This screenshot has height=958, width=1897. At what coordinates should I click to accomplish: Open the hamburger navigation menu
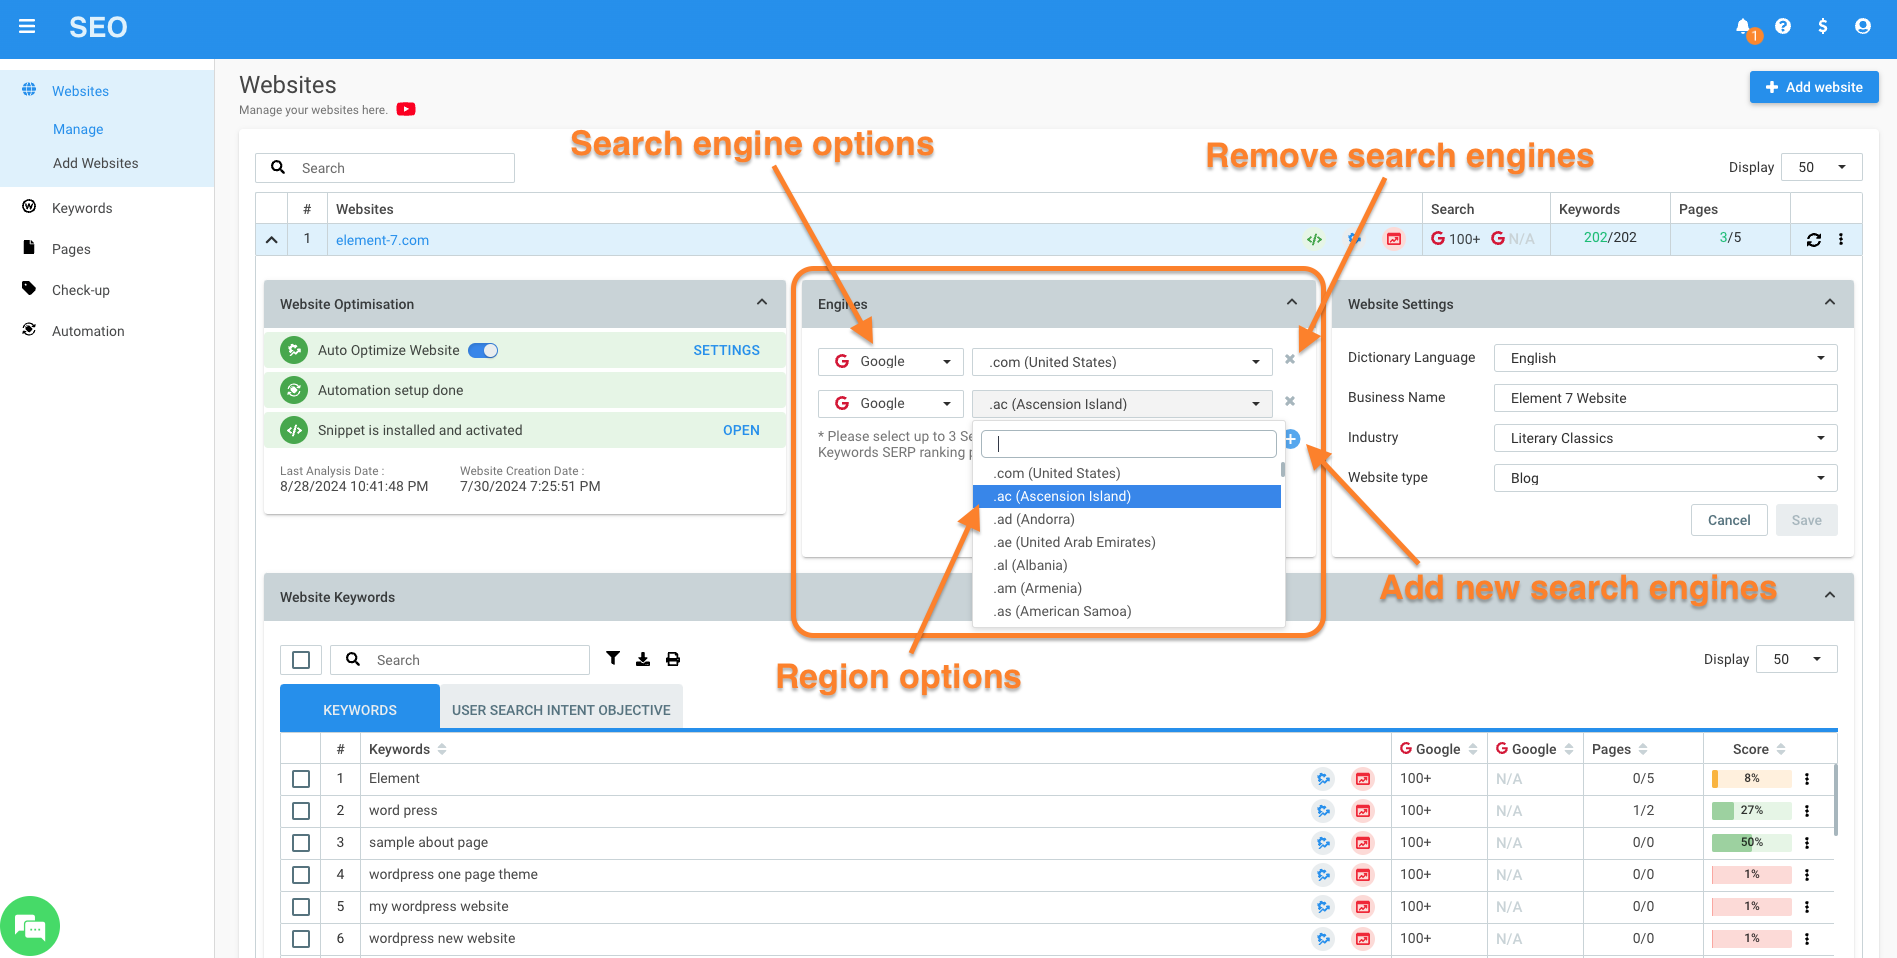click(27, 27)
